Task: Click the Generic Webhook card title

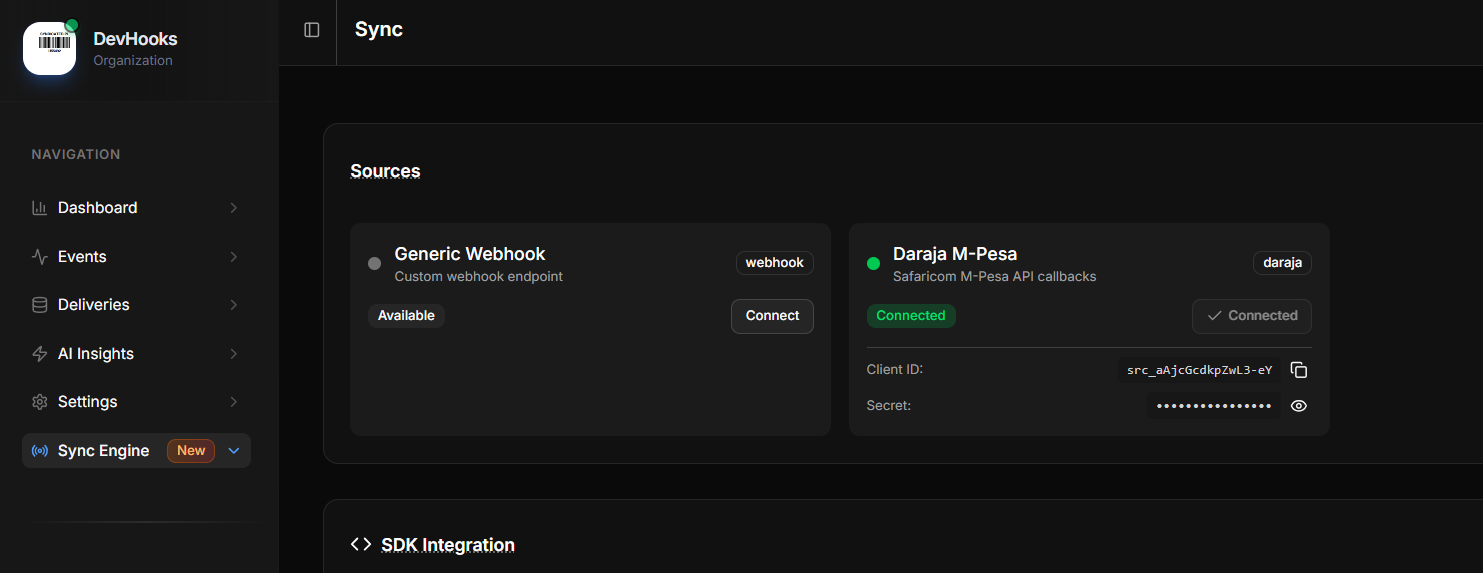Action: 470,254
